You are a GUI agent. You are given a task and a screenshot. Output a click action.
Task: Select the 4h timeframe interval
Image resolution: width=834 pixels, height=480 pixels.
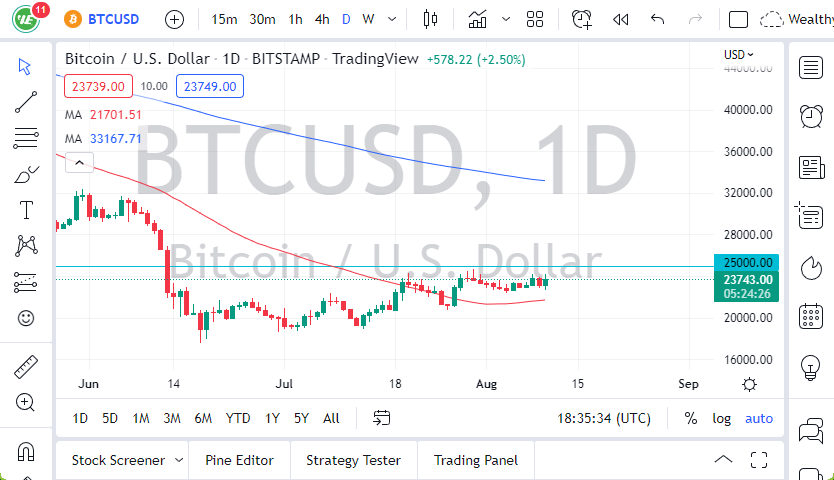(x=321, y=19)
